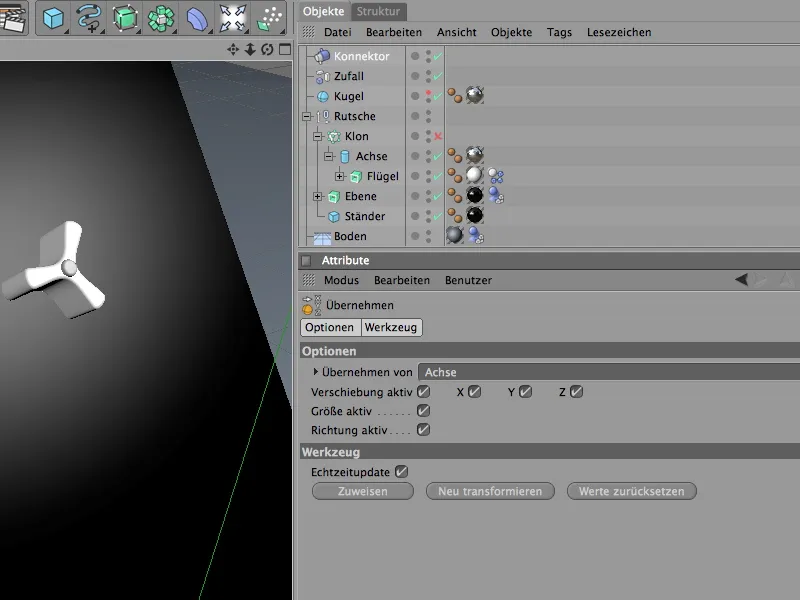This screenshot has height=600, width=800.
Task: Open the Datei menu
Action: pos(338,32)
